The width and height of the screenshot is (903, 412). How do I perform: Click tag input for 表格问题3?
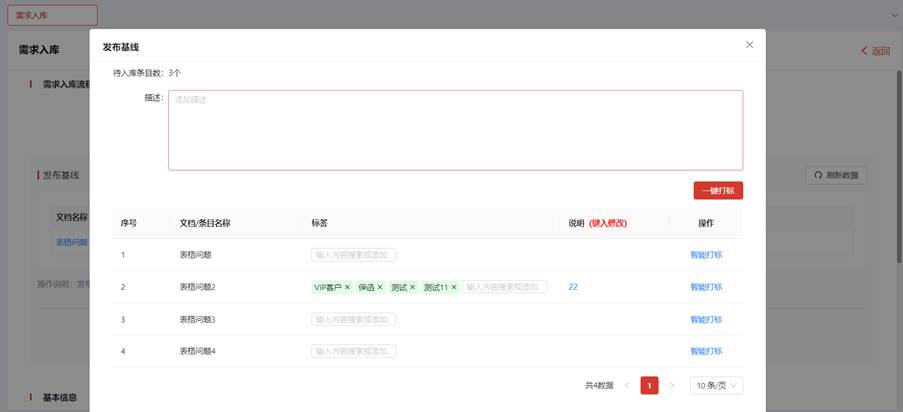(354, 319)
